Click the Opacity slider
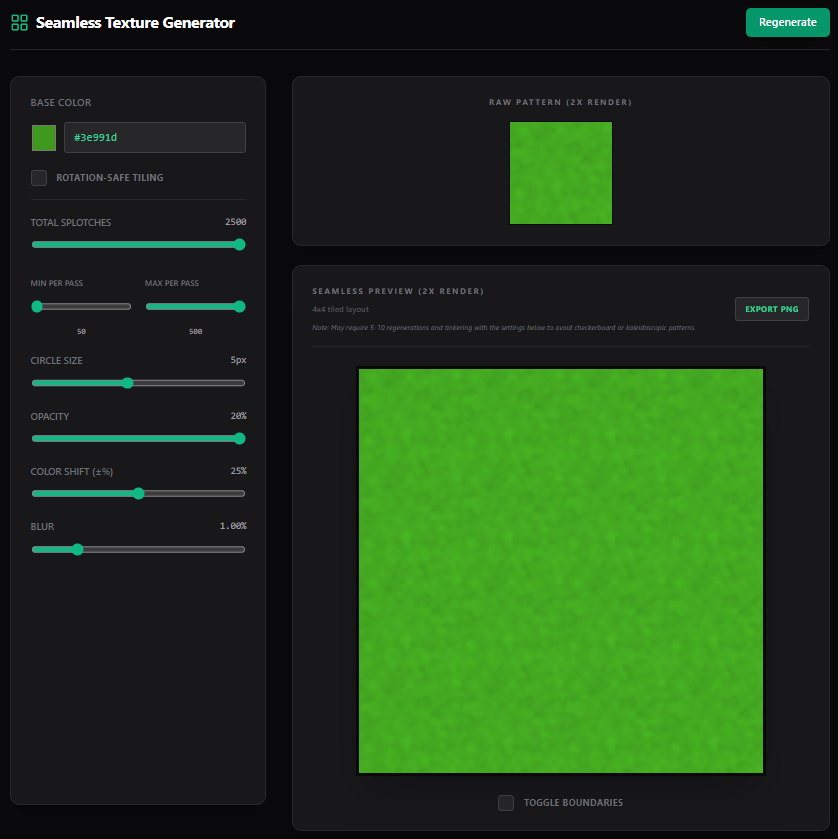 coord(139,439)
